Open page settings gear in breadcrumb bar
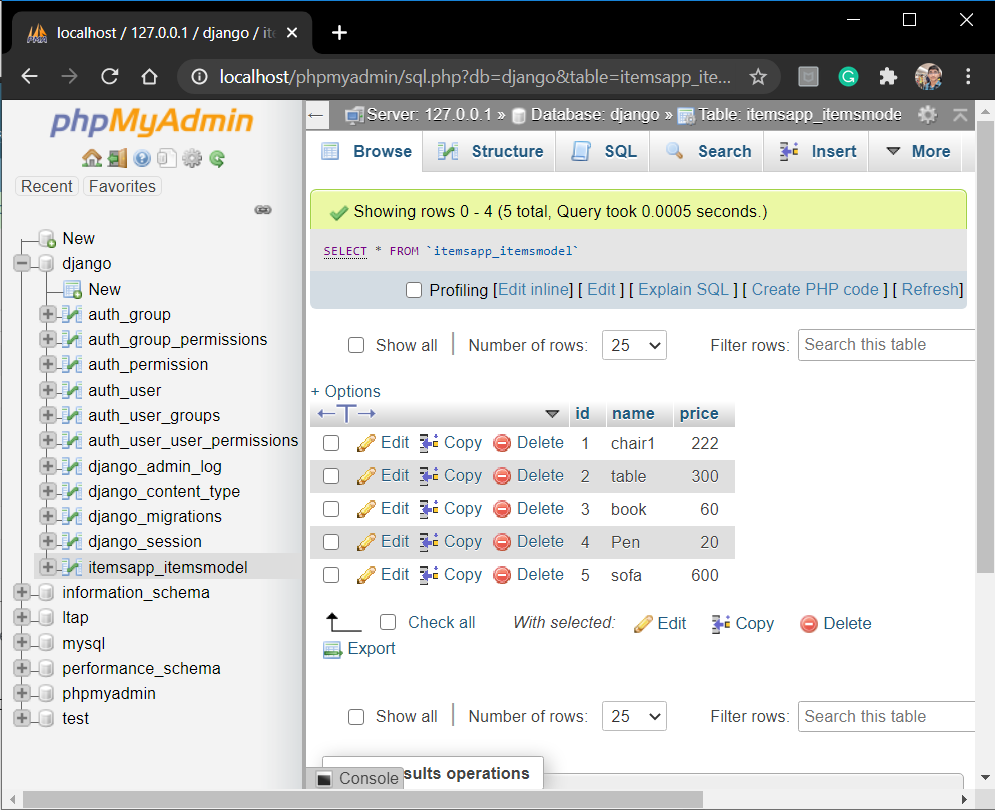The width and height of the screenshot is (995, 810). click(x=927, y=115)
